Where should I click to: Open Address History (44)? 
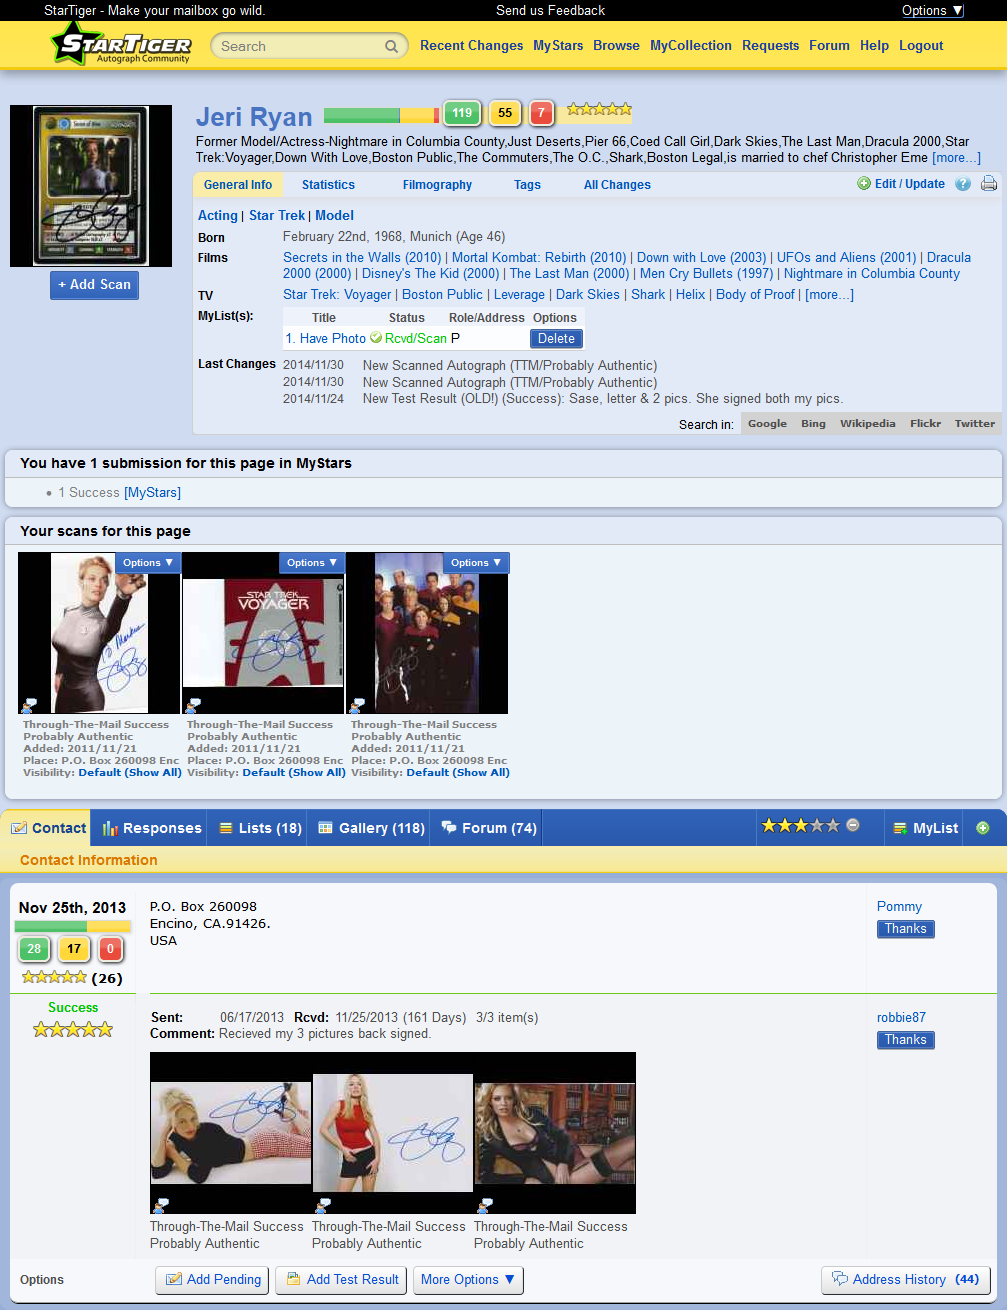pos(906,1280)
